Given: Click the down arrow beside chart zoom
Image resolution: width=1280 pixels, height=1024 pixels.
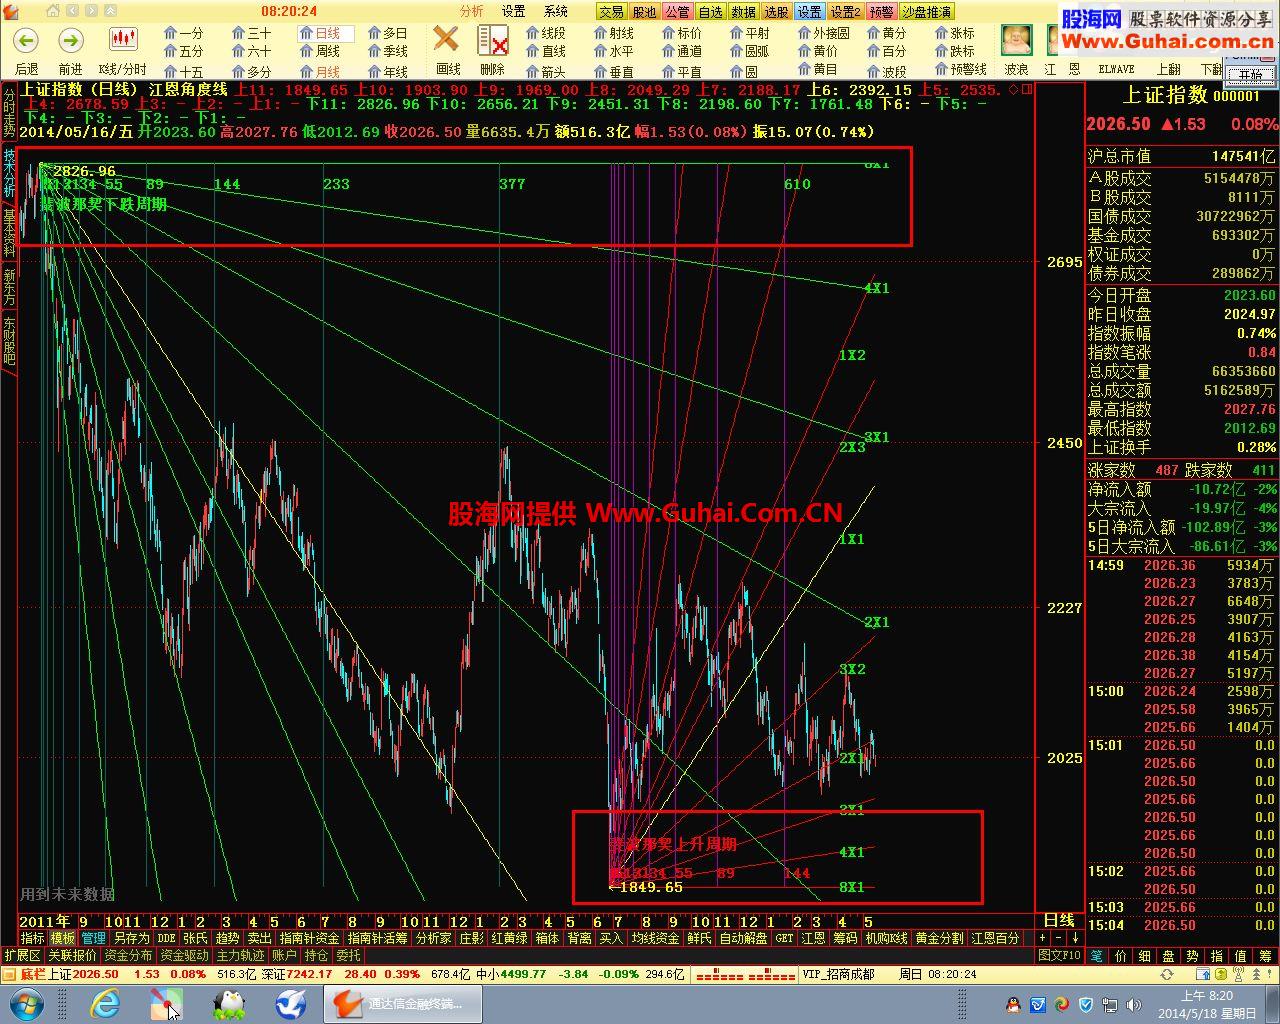Looking at the screenshot, I should pos(1075,938).
